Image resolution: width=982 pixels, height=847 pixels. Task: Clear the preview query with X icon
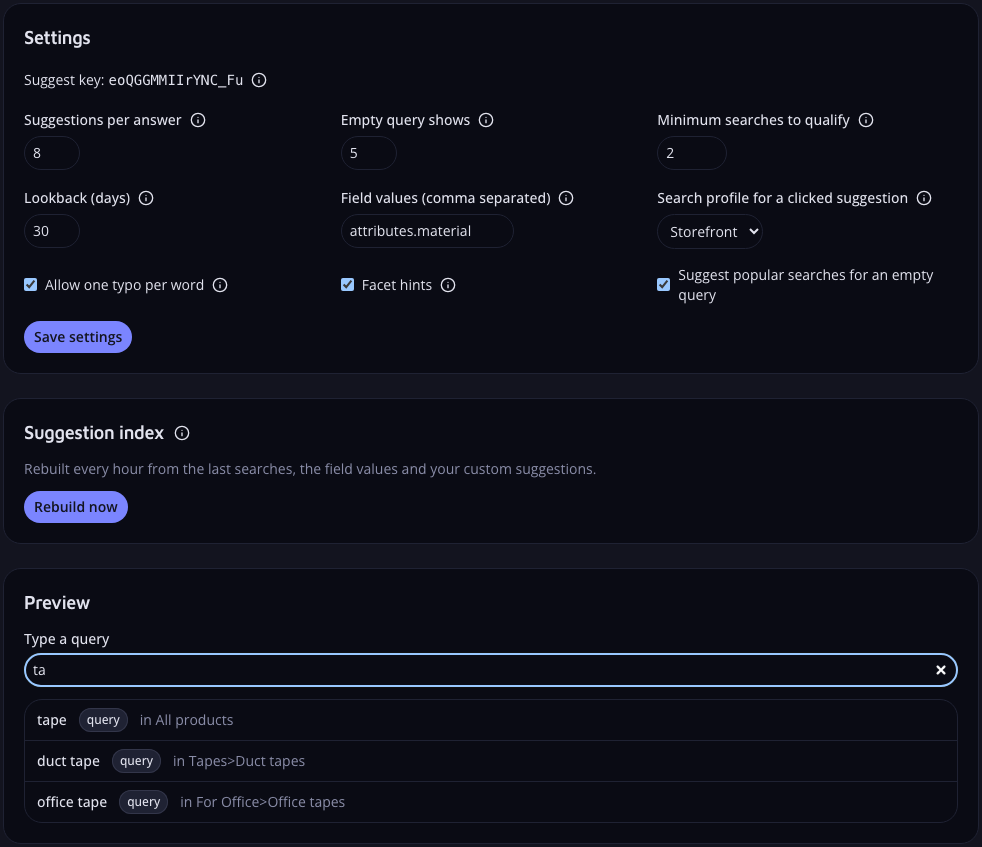tap(941, 670)
